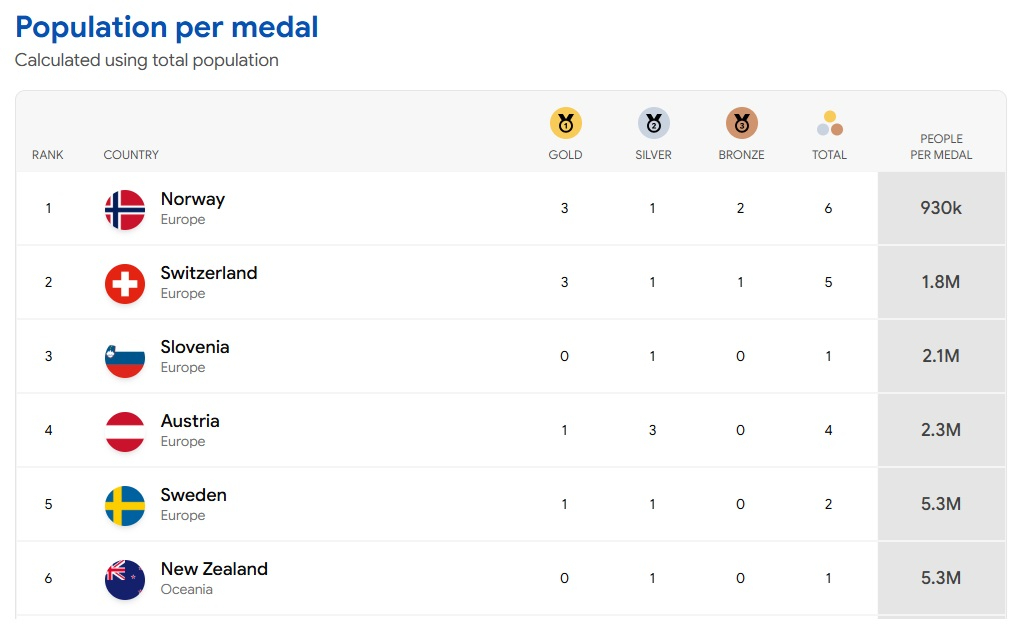Click Norway's 930k people per medal cell

941,208
